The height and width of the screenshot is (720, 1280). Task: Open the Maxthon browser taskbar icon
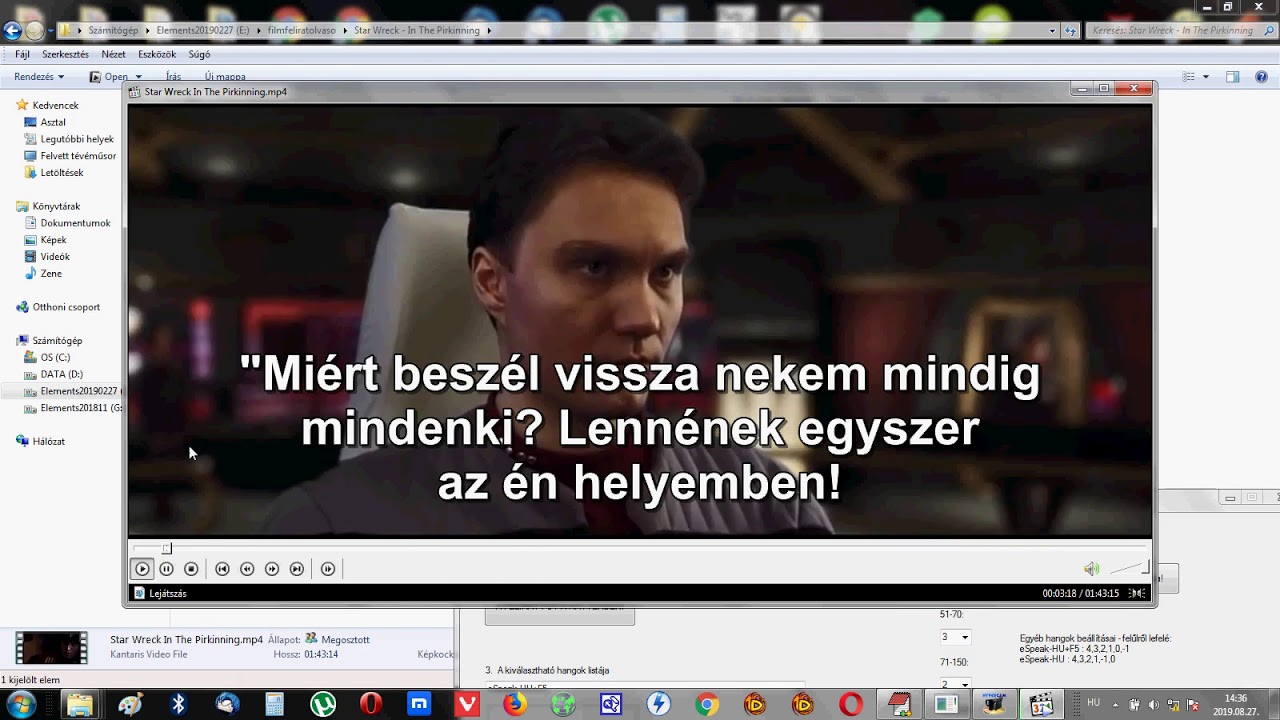[x=419, y=704]
